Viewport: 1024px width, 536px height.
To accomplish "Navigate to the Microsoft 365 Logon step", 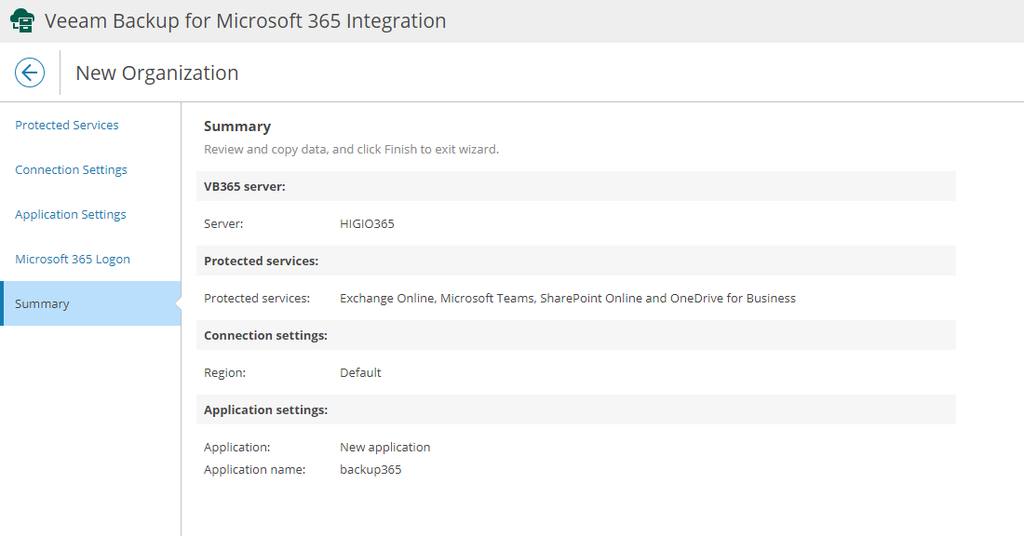I will point(73,259).
